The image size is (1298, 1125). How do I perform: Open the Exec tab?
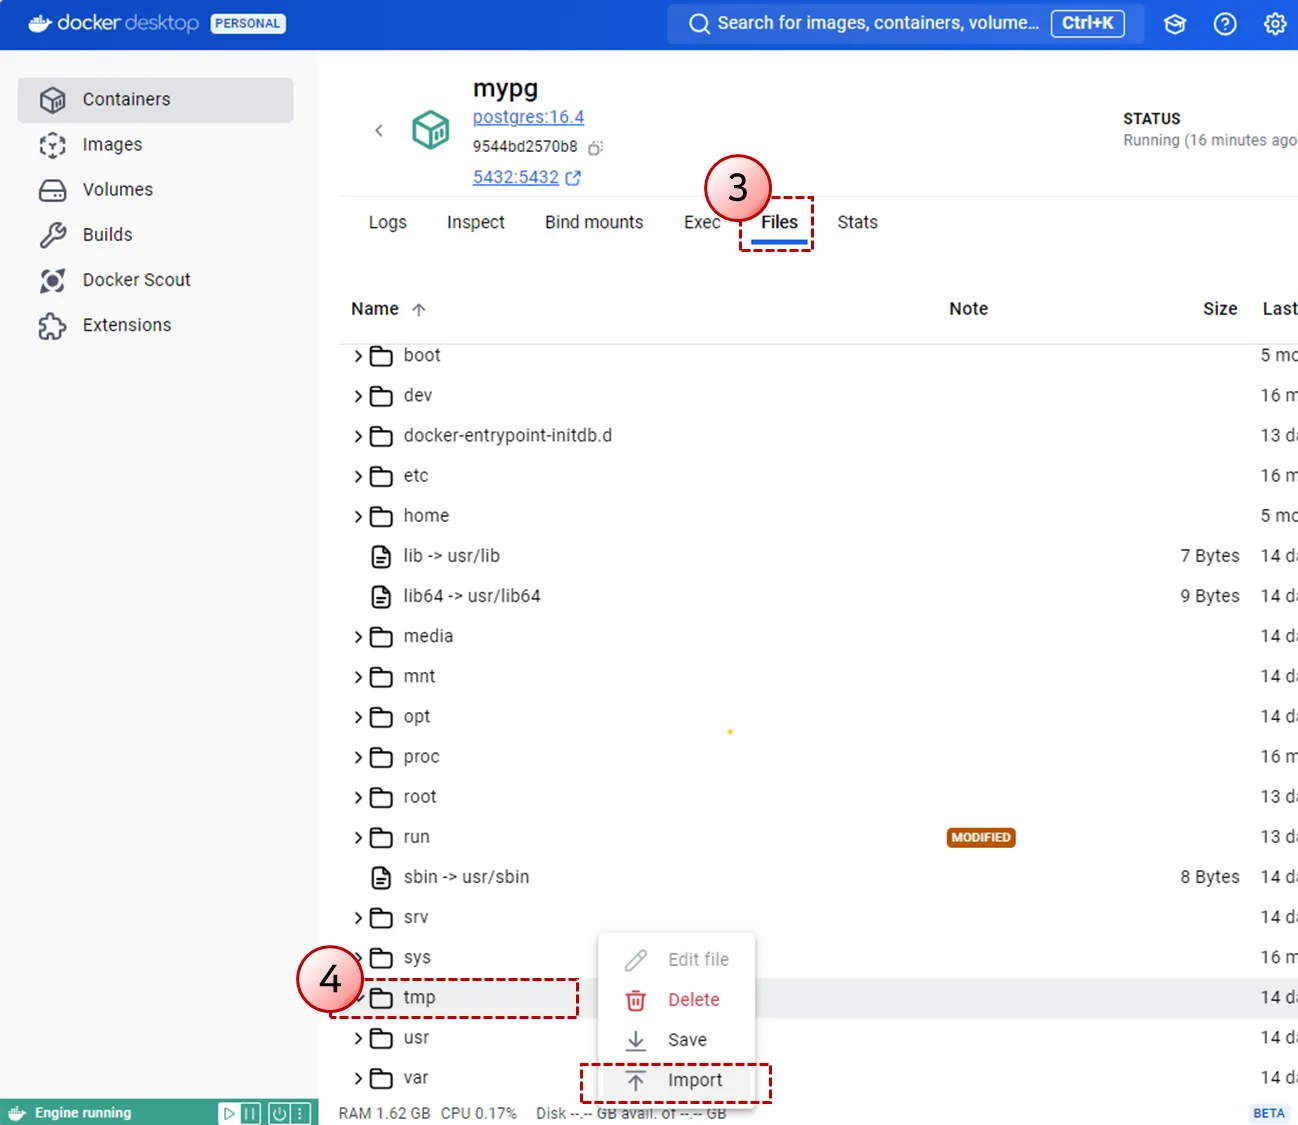[x=702, y=222]
